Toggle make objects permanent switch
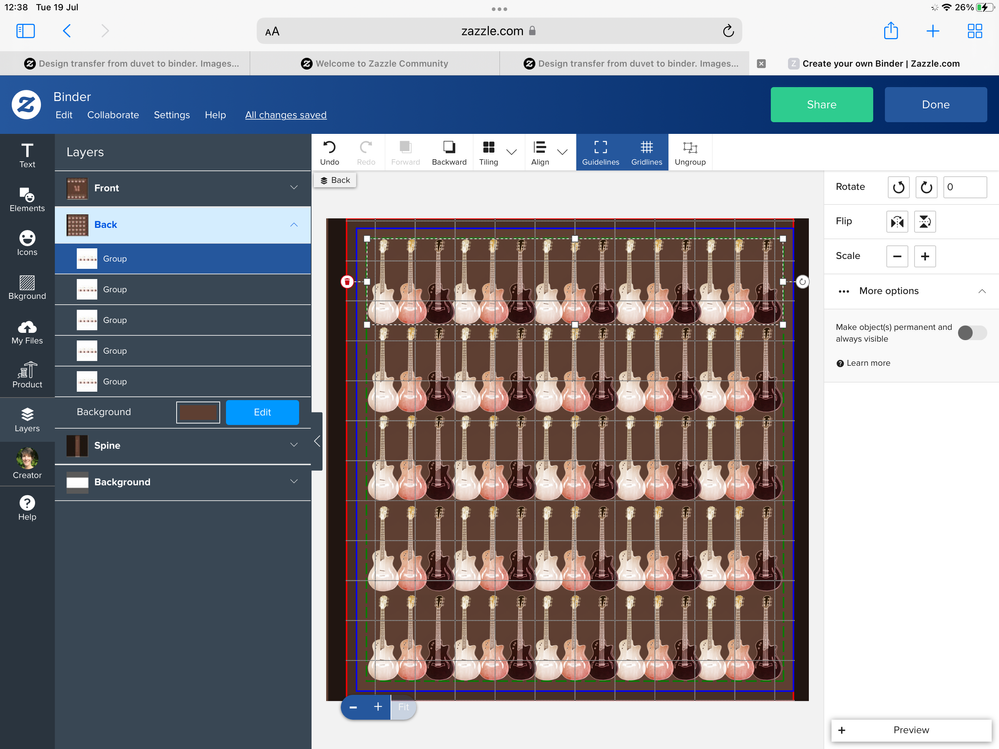Image resolution: width=999 pixels, height=749 pixels. [972, 333]
